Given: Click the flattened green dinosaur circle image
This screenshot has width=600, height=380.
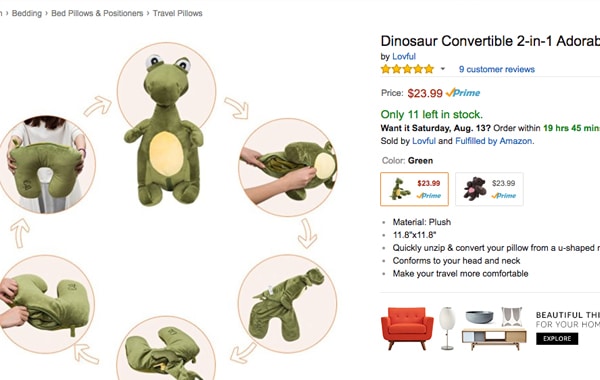Looking at the screenshot, I should tap(287, 304).
